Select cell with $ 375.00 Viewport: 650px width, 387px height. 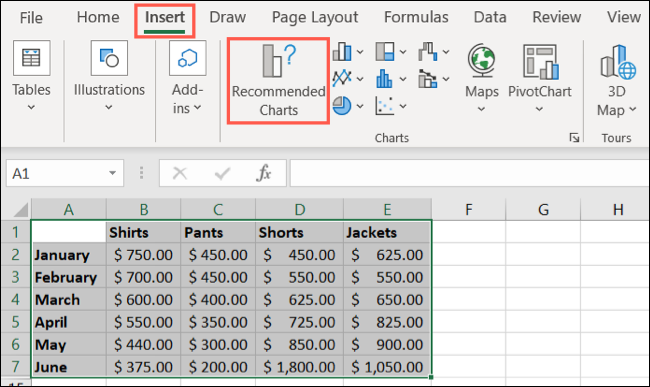(x=143, y=366)
